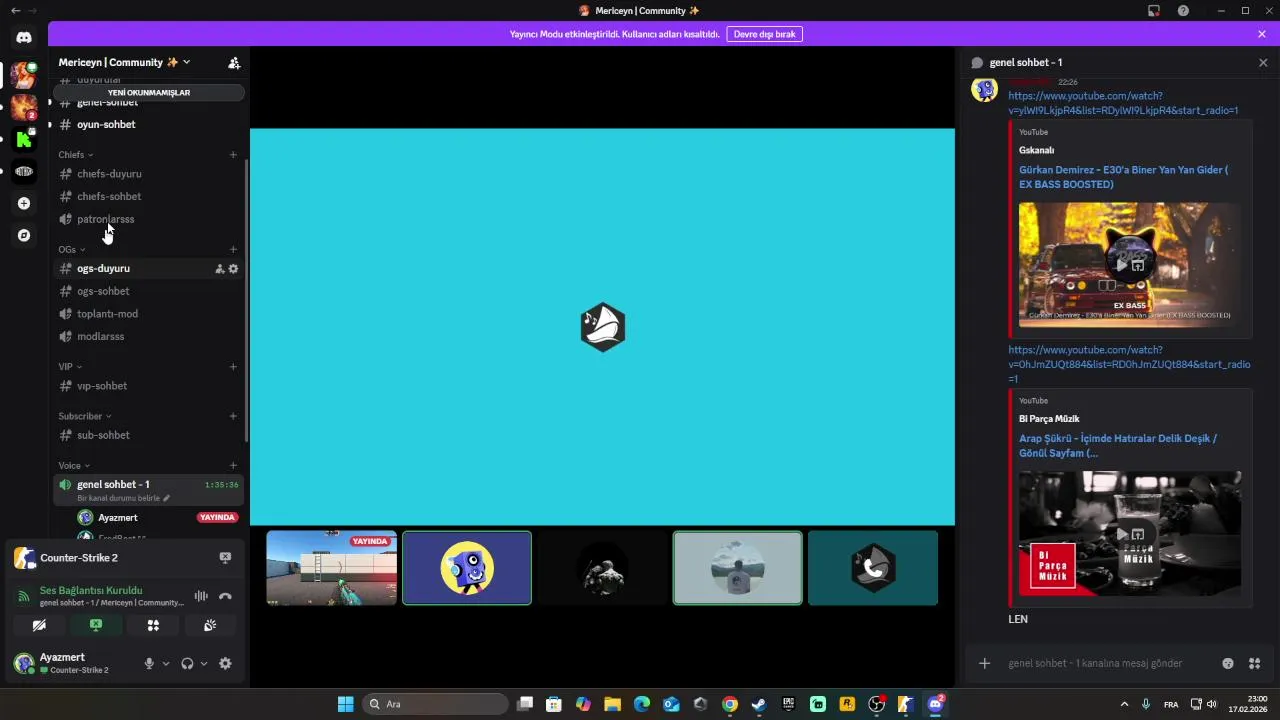Add a new server with plus icon
The width and height of the screenshot is (1280, 720).
point(24,203)
